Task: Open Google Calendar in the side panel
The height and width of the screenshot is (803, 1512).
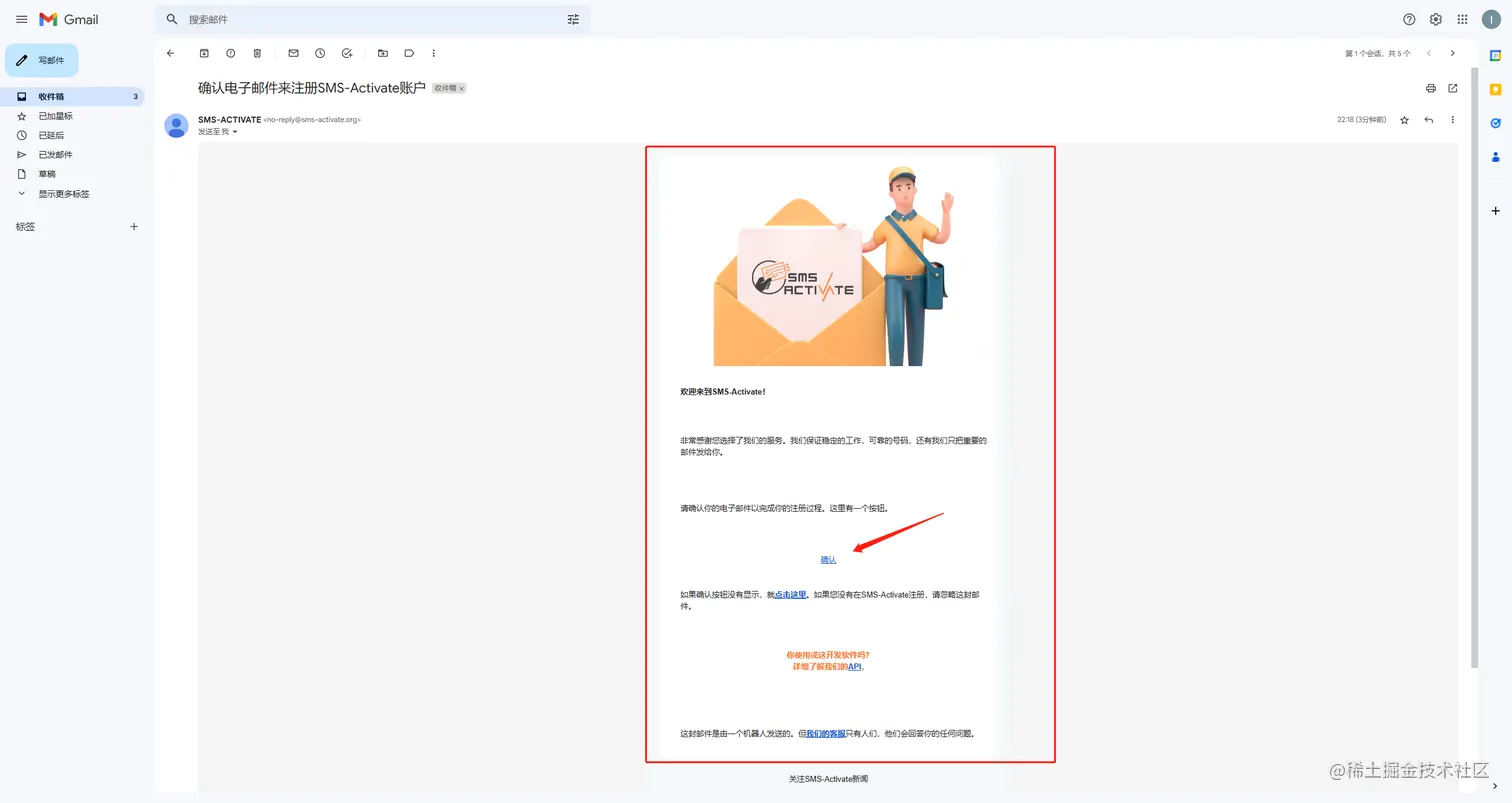Action: (x=1495, y=55)
